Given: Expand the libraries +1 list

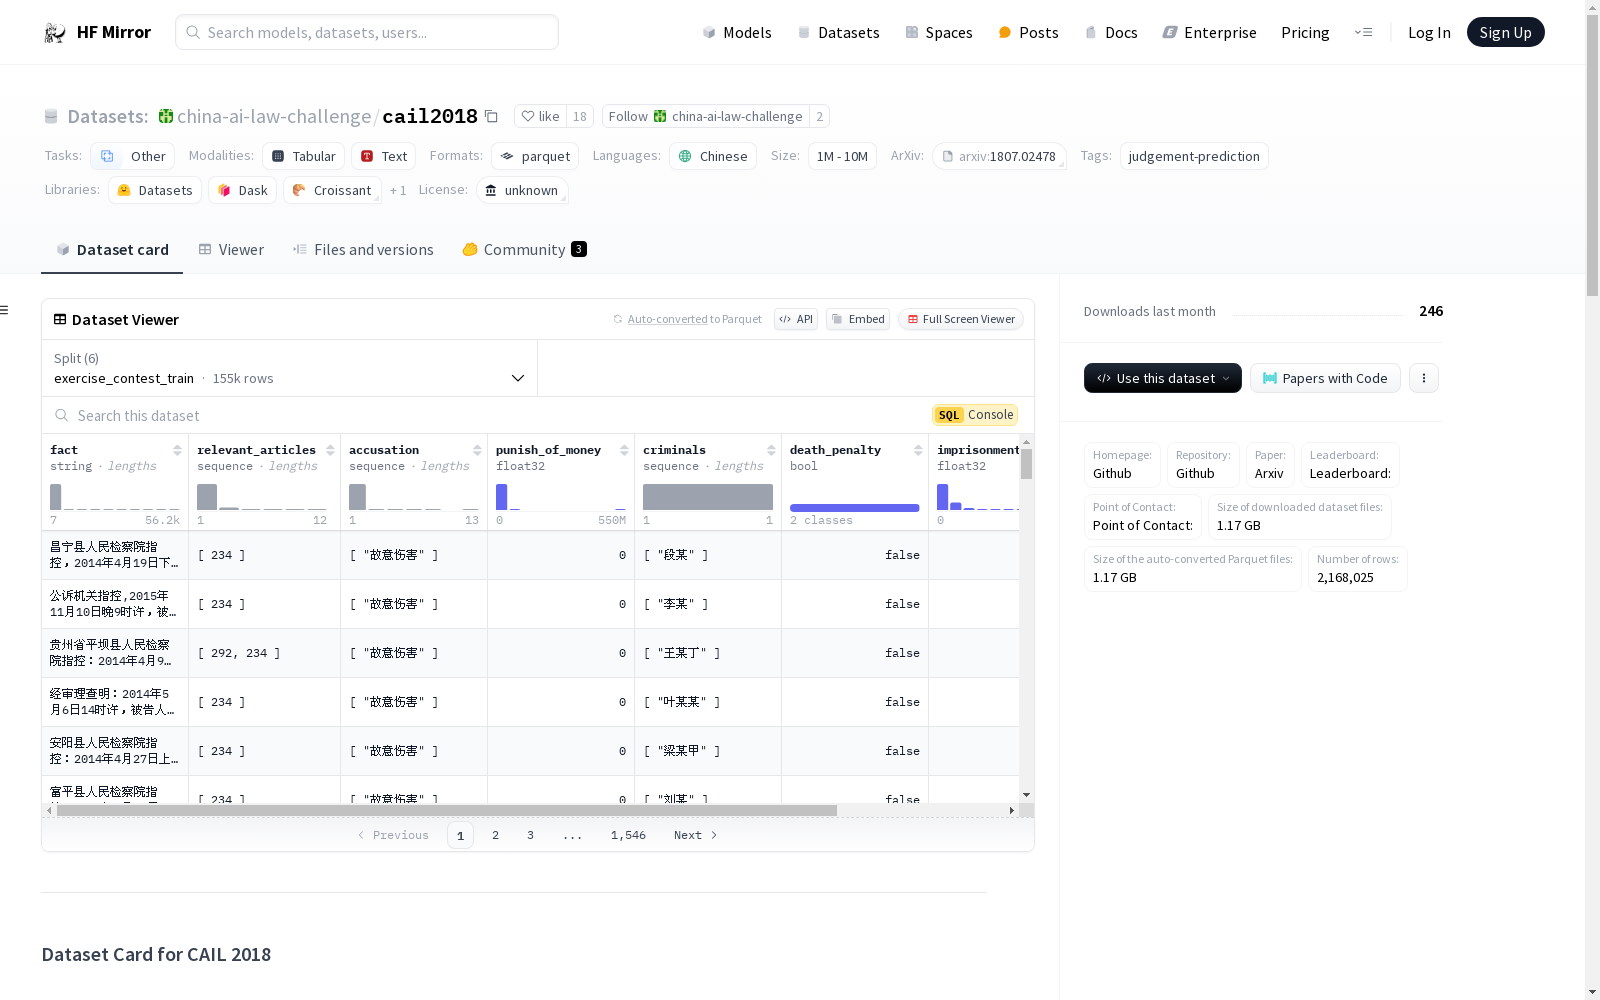Looking at the screenshot, I should pos(398,190).
